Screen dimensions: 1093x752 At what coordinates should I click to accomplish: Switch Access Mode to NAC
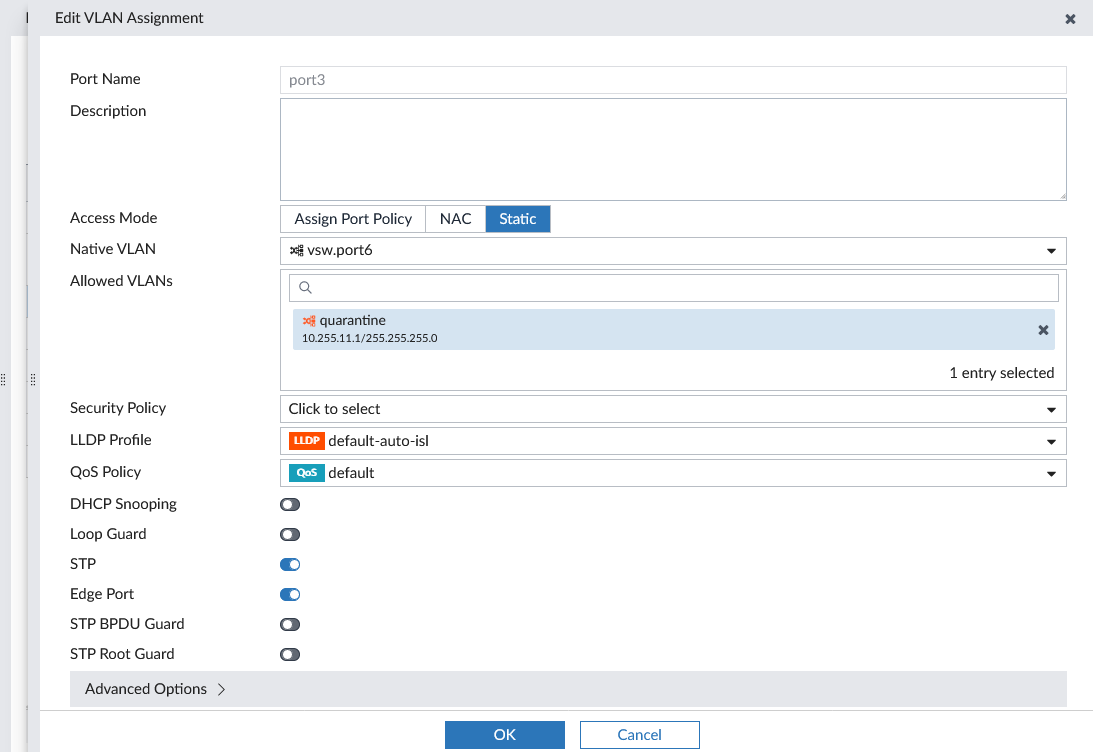click(x=455, y=218)
